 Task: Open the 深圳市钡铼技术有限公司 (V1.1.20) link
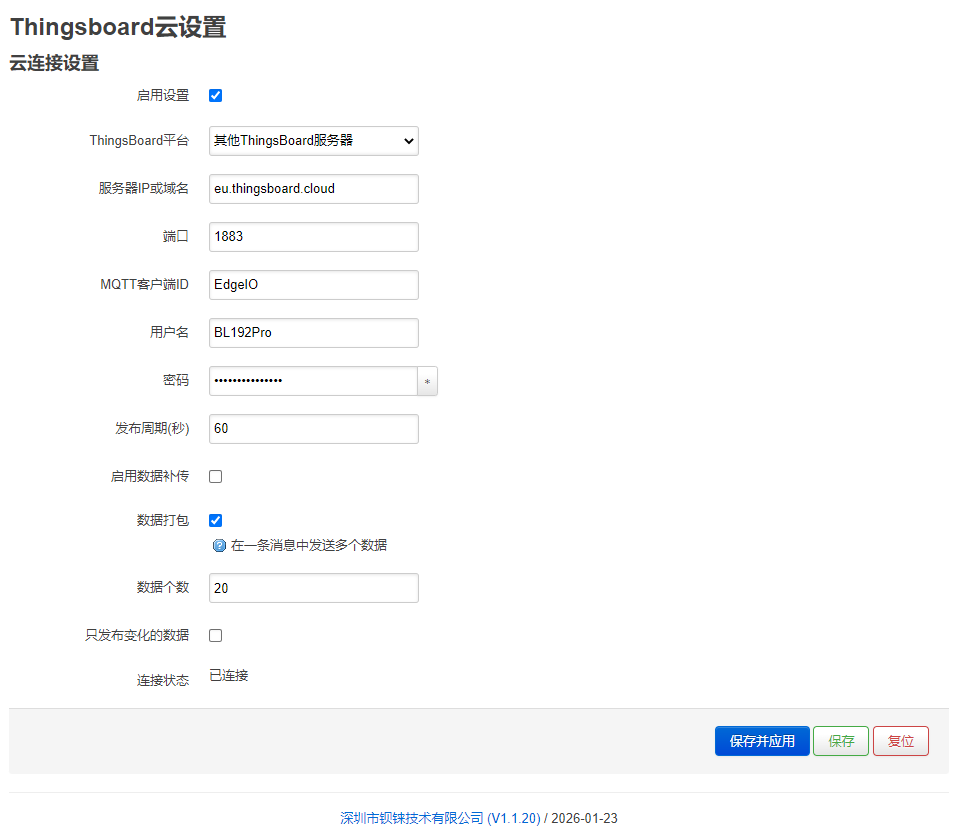pyautogui.click(x=440, y=818)
